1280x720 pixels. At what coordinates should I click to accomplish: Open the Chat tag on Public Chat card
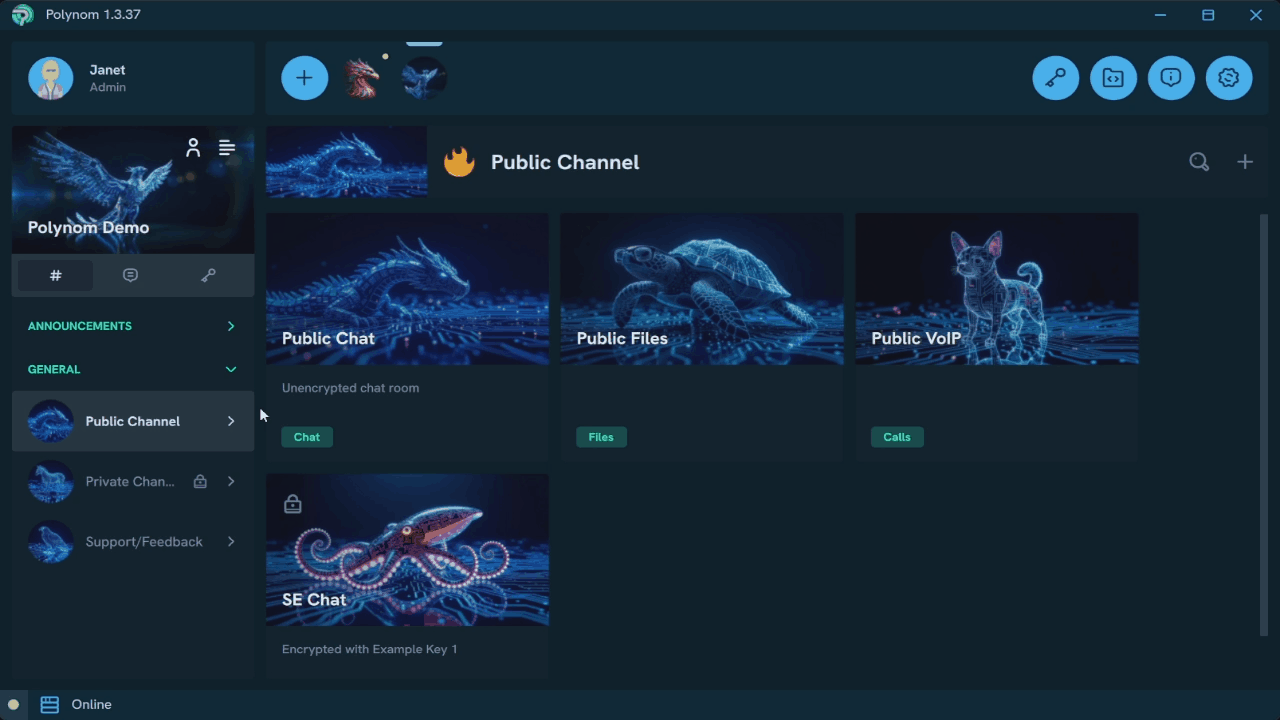click(307, 437)
